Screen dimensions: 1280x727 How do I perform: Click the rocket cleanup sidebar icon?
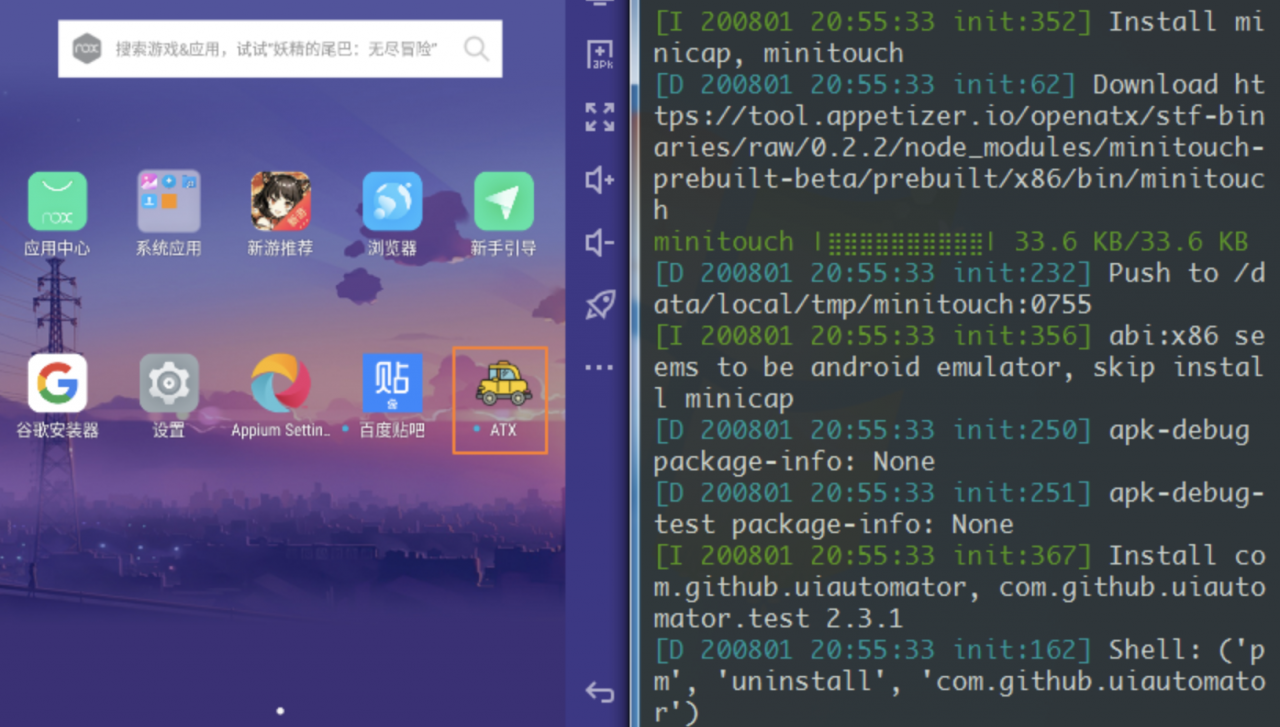[600, 305]
